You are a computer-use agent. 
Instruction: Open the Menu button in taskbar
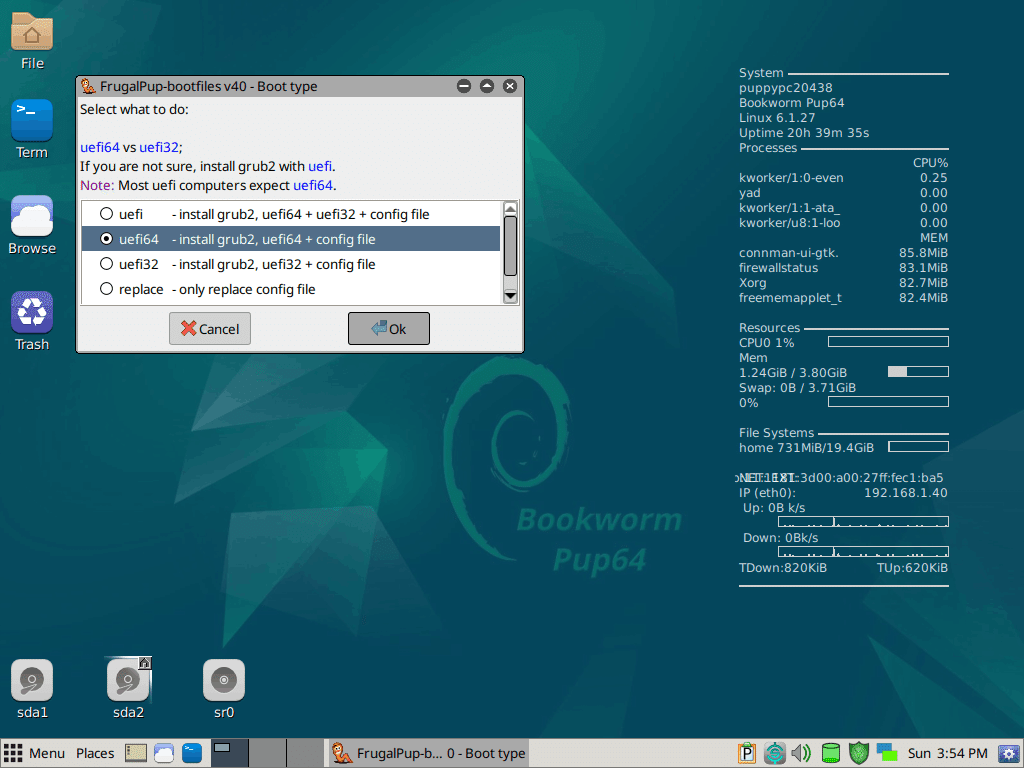point(35,753)
